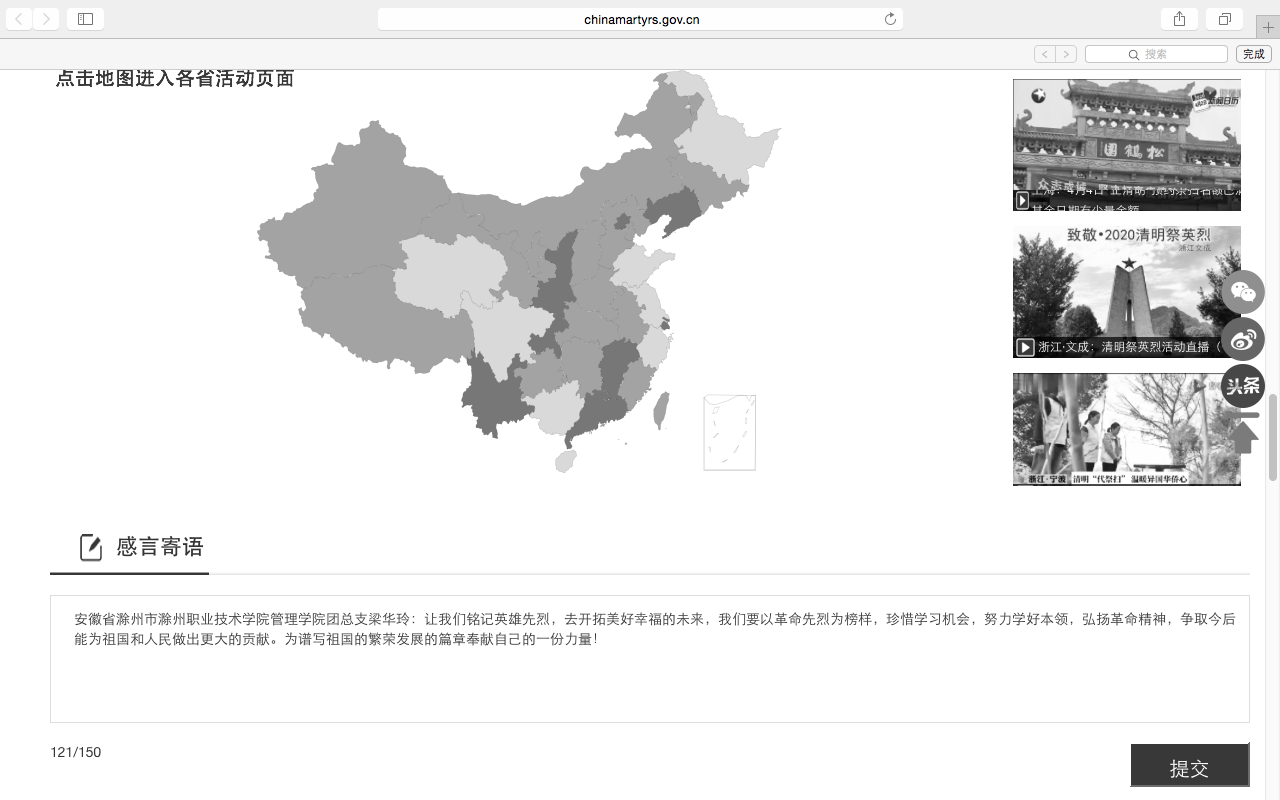Viewport: 1280px width, 800px height.
Task: Open a new tab with plus button
Action: coord(1268,27)
